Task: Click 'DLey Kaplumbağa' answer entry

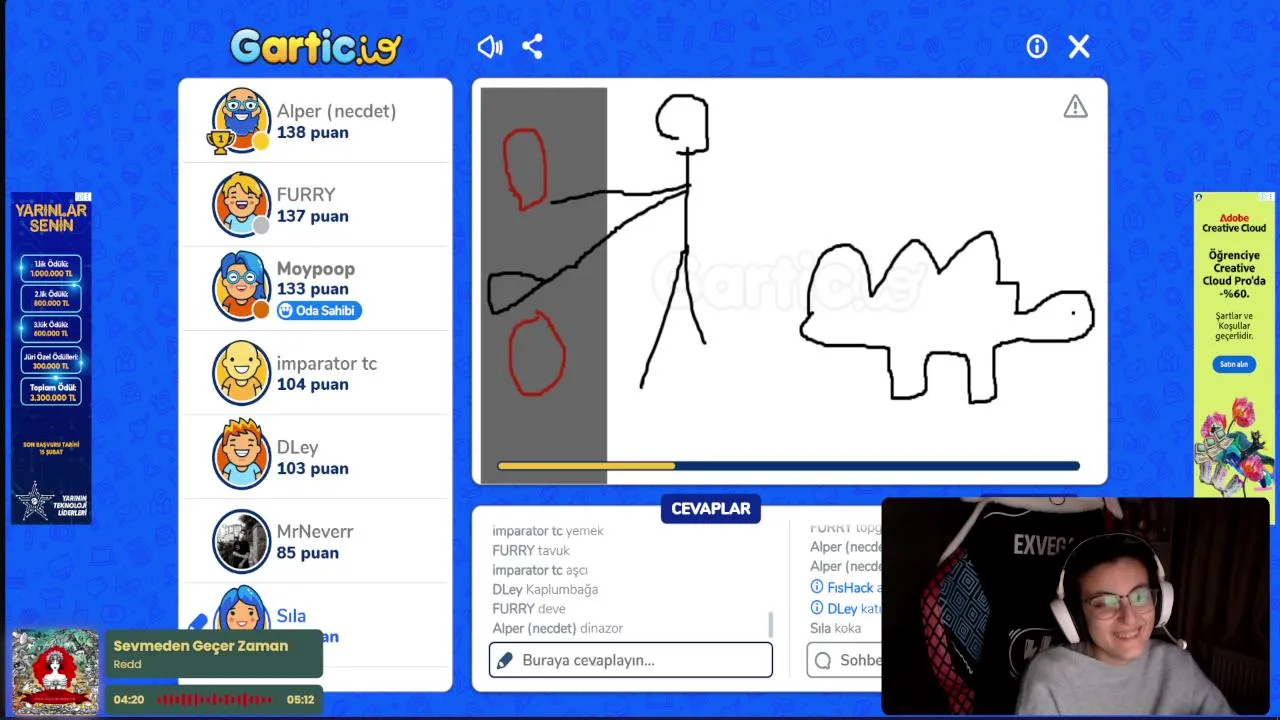Action: click(545, 589)
